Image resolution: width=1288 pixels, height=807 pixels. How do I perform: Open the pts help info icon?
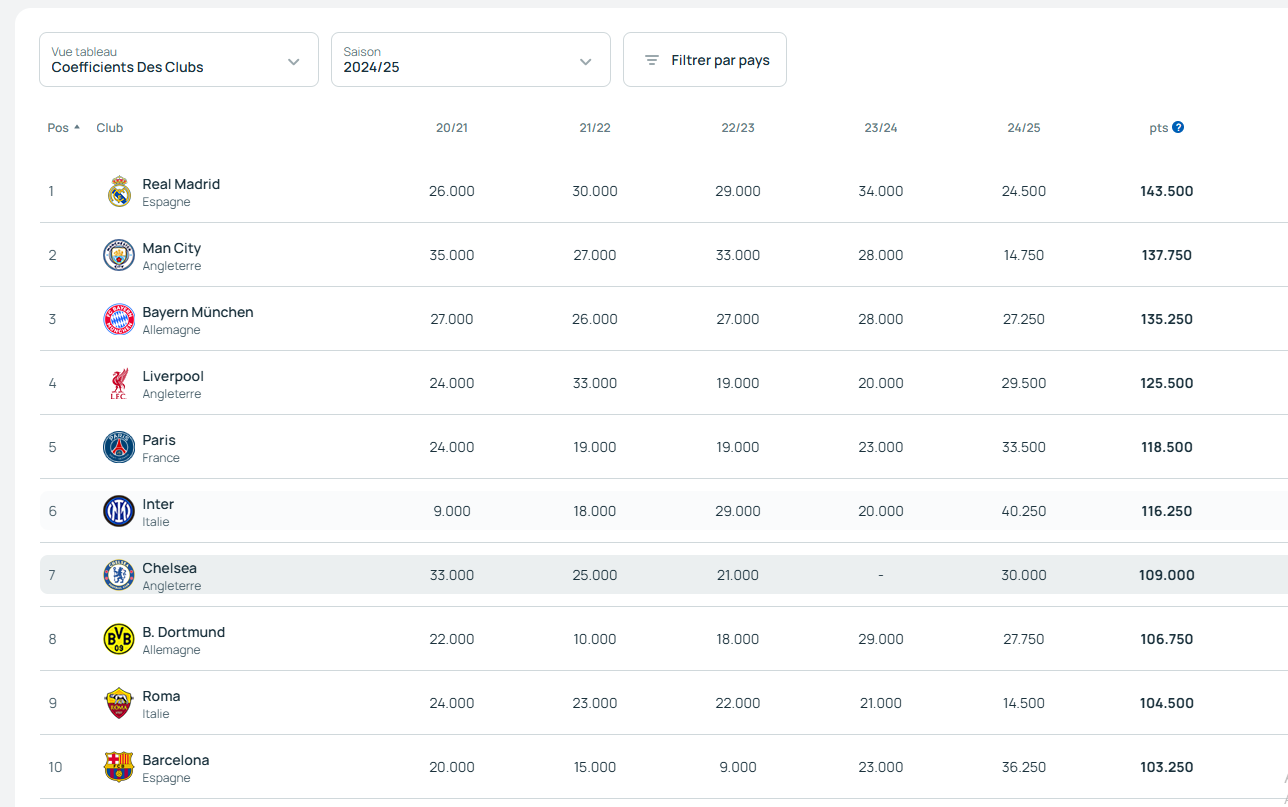[1178, 127]
